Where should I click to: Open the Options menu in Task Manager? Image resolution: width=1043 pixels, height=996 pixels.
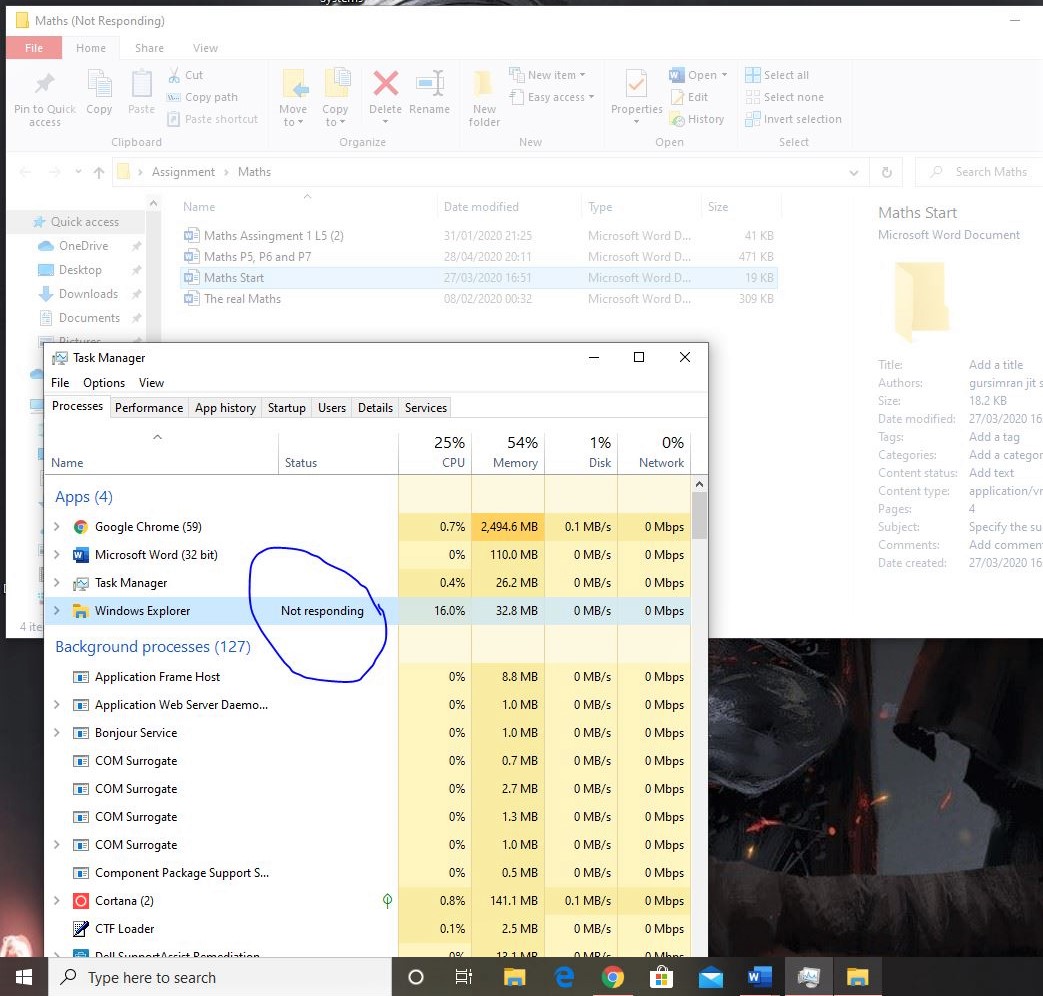click(x=104, y=383)
